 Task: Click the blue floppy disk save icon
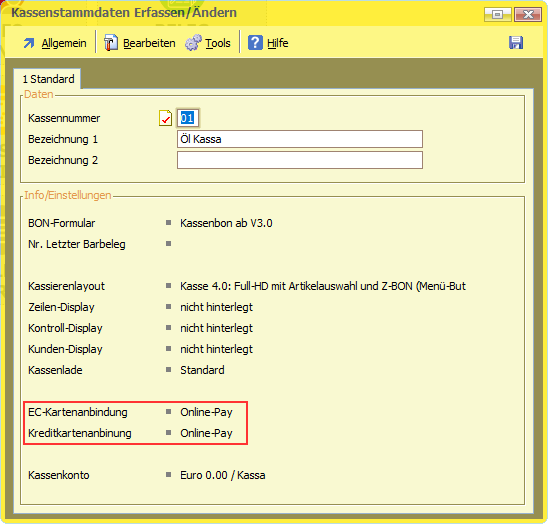pyautogui.click(x=516, y=43)
